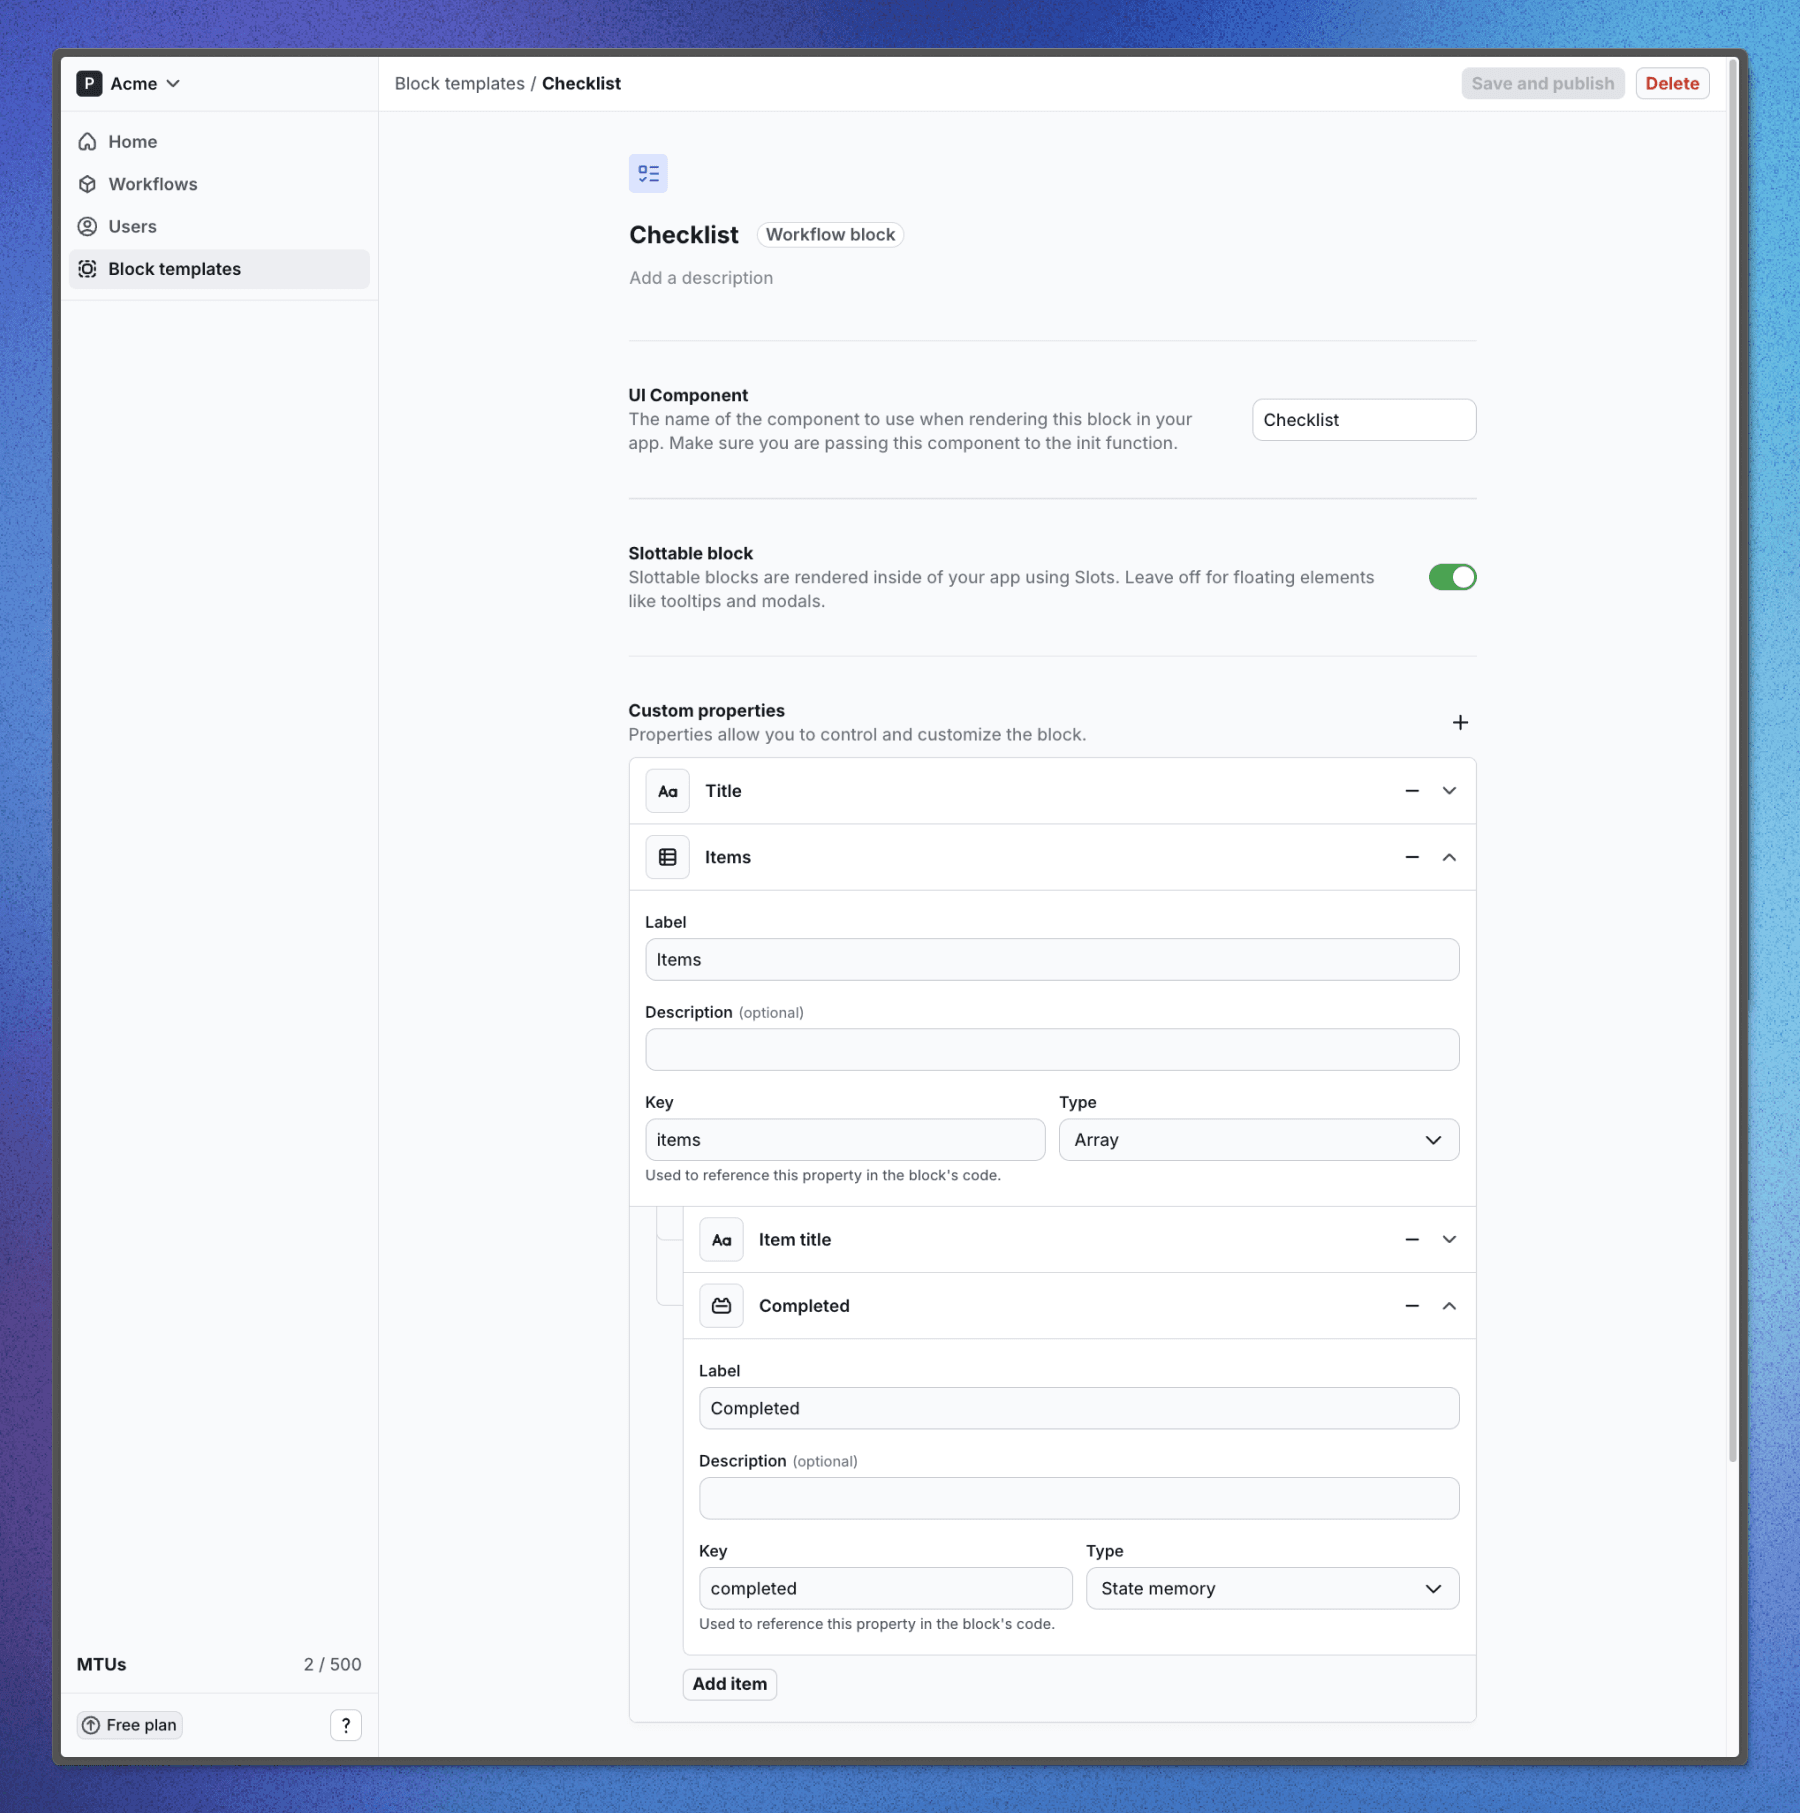Click the text icon next to Item title
1800x1813 pixels.
pos(721,1239)
